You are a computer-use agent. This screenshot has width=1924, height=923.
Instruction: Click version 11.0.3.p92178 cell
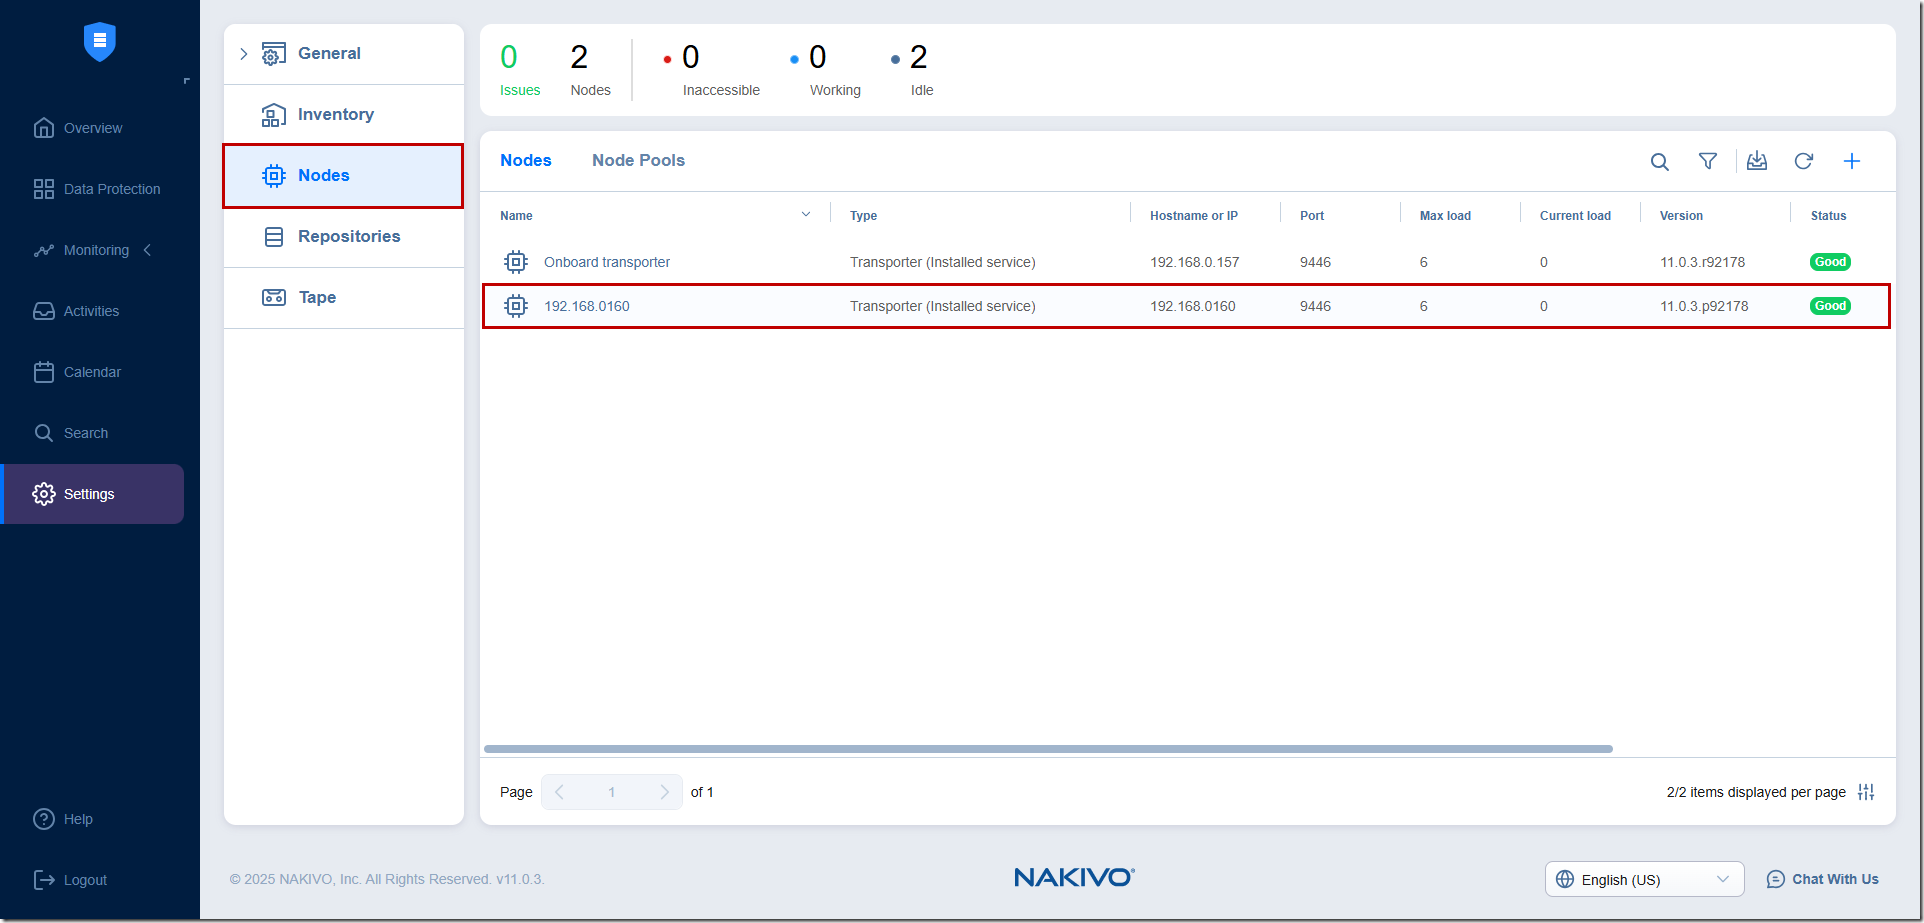tap(1704, 306)
